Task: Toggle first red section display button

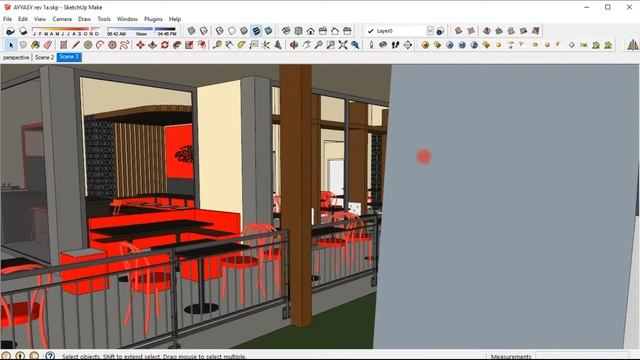Action: tap(458, 31)
